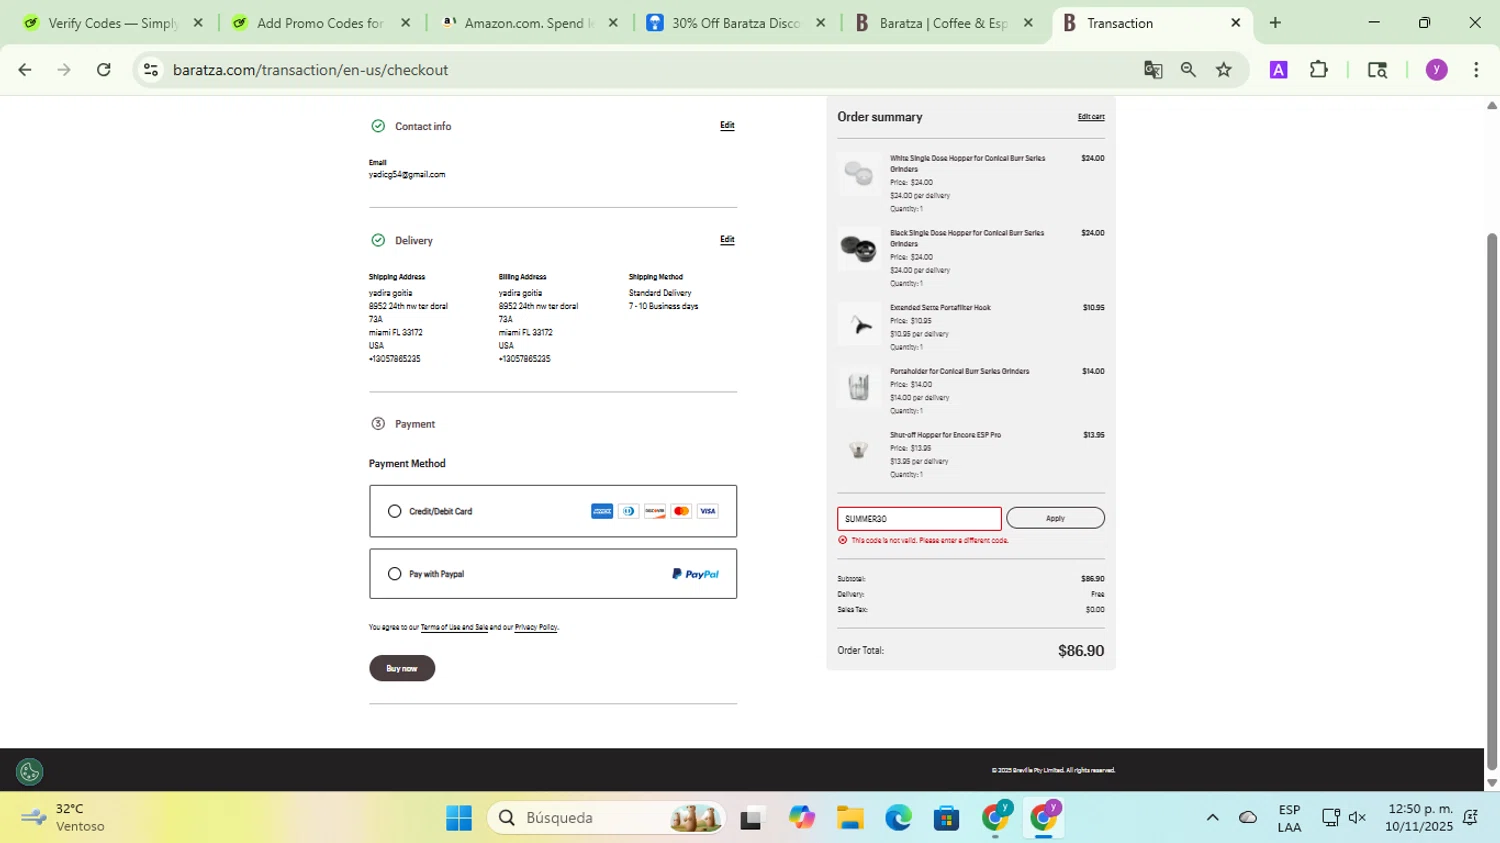The height and width of the screenshot is (843, 1500).
Task: Open Terms of Use and Sale link
Action: (454, 628)
